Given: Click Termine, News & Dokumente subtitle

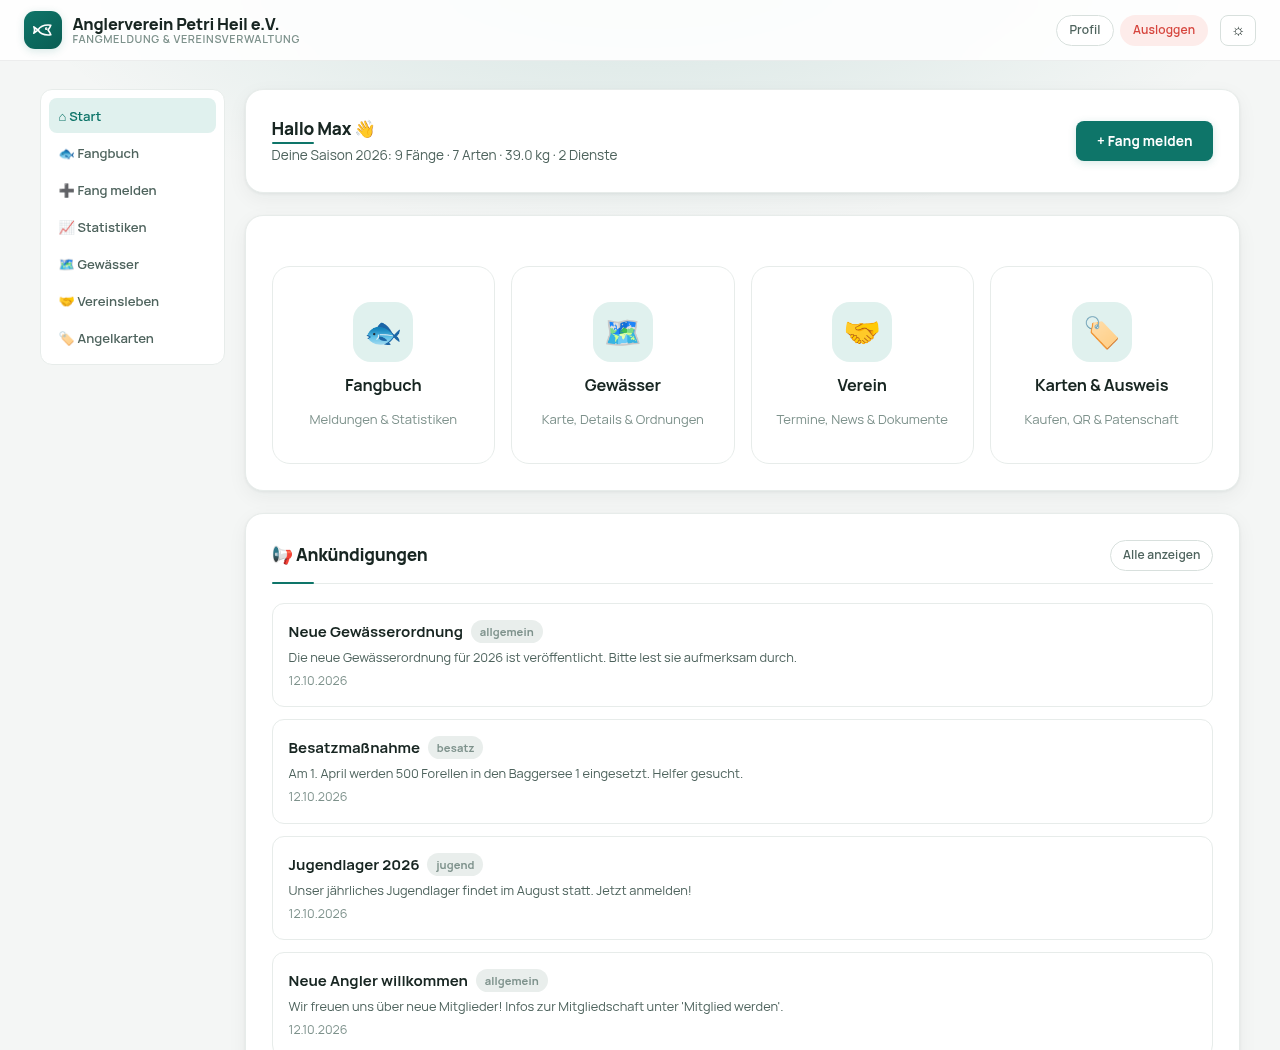Looking at the screenshot, I should coord(862,420).
